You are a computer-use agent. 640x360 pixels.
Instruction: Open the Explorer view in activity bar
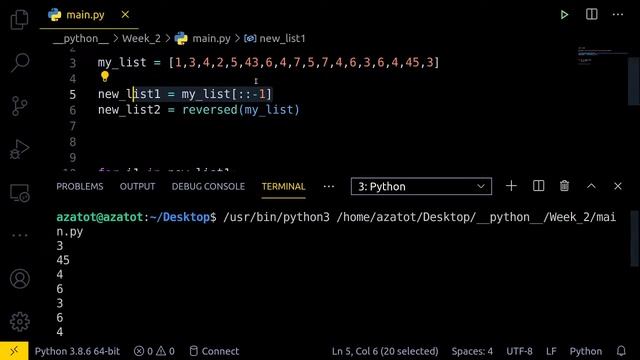(19, 19)
